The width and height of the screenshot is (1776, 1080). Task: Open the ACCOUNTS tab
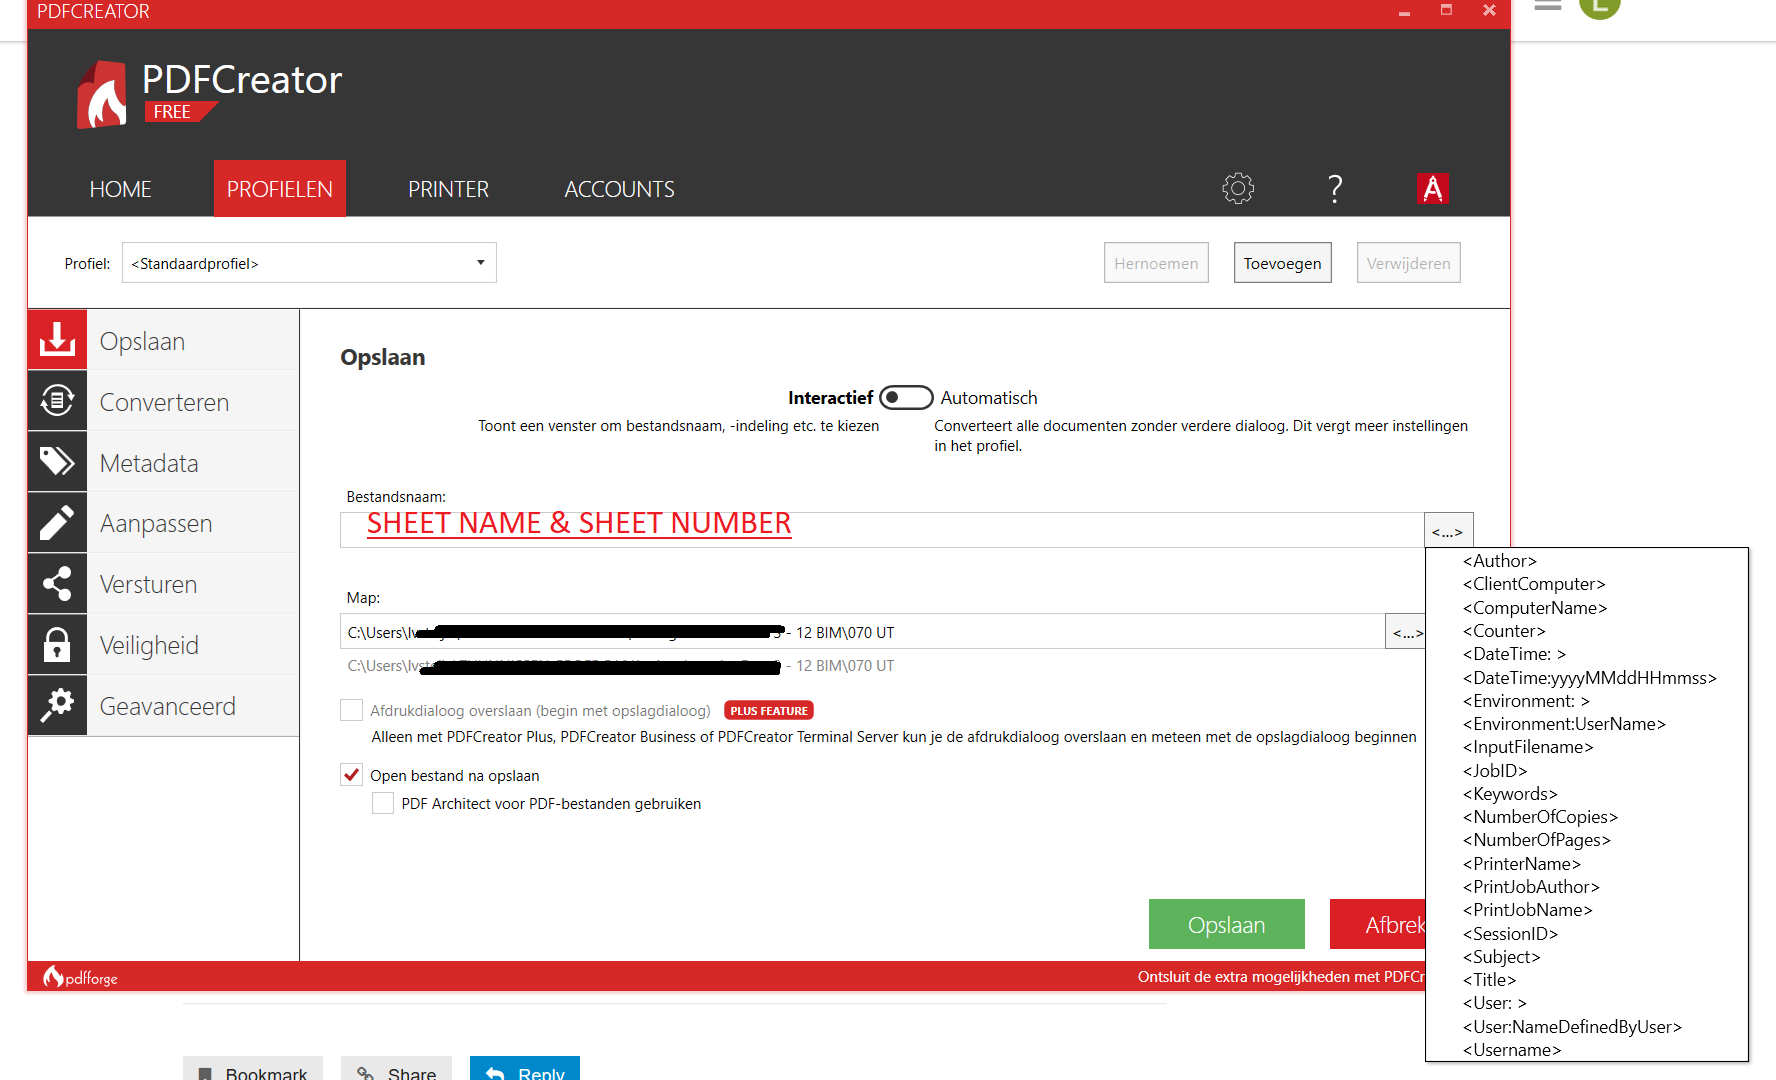tap(619, 189)
